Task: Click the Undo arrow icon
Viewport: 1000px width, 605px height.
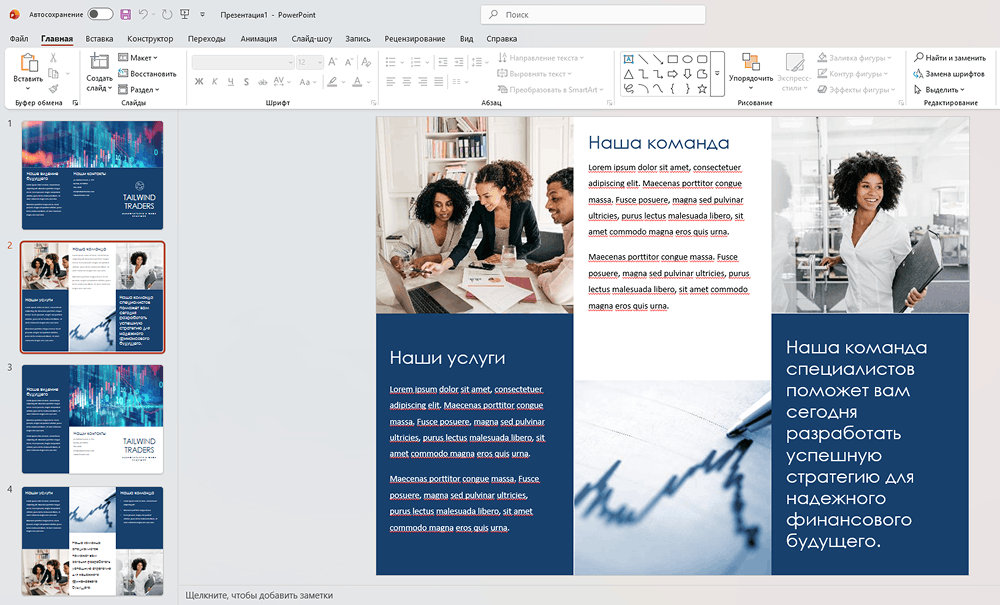Action: 143,14
